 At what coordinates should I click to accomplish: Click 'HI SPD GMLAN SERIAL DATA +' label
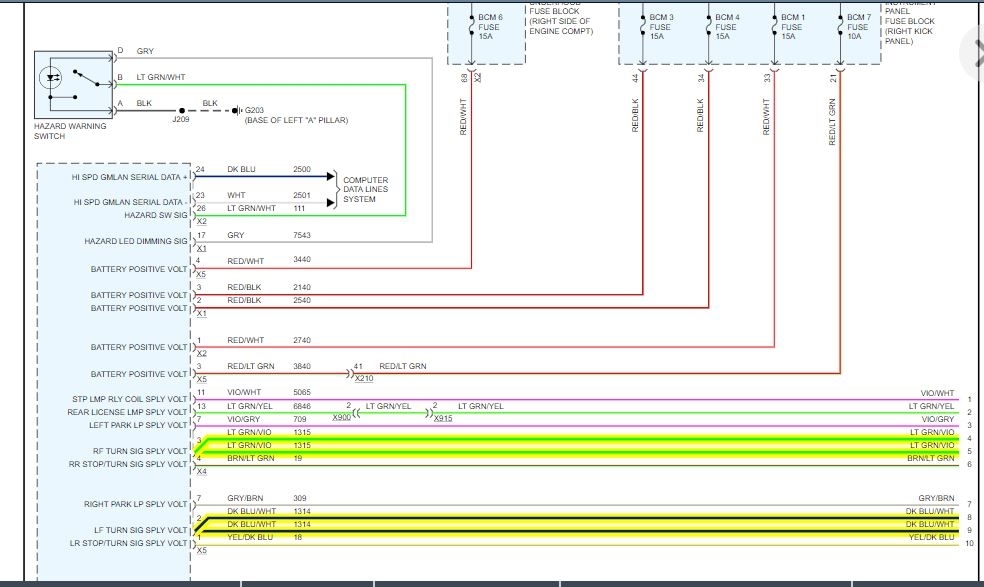[x=129, y=177]
